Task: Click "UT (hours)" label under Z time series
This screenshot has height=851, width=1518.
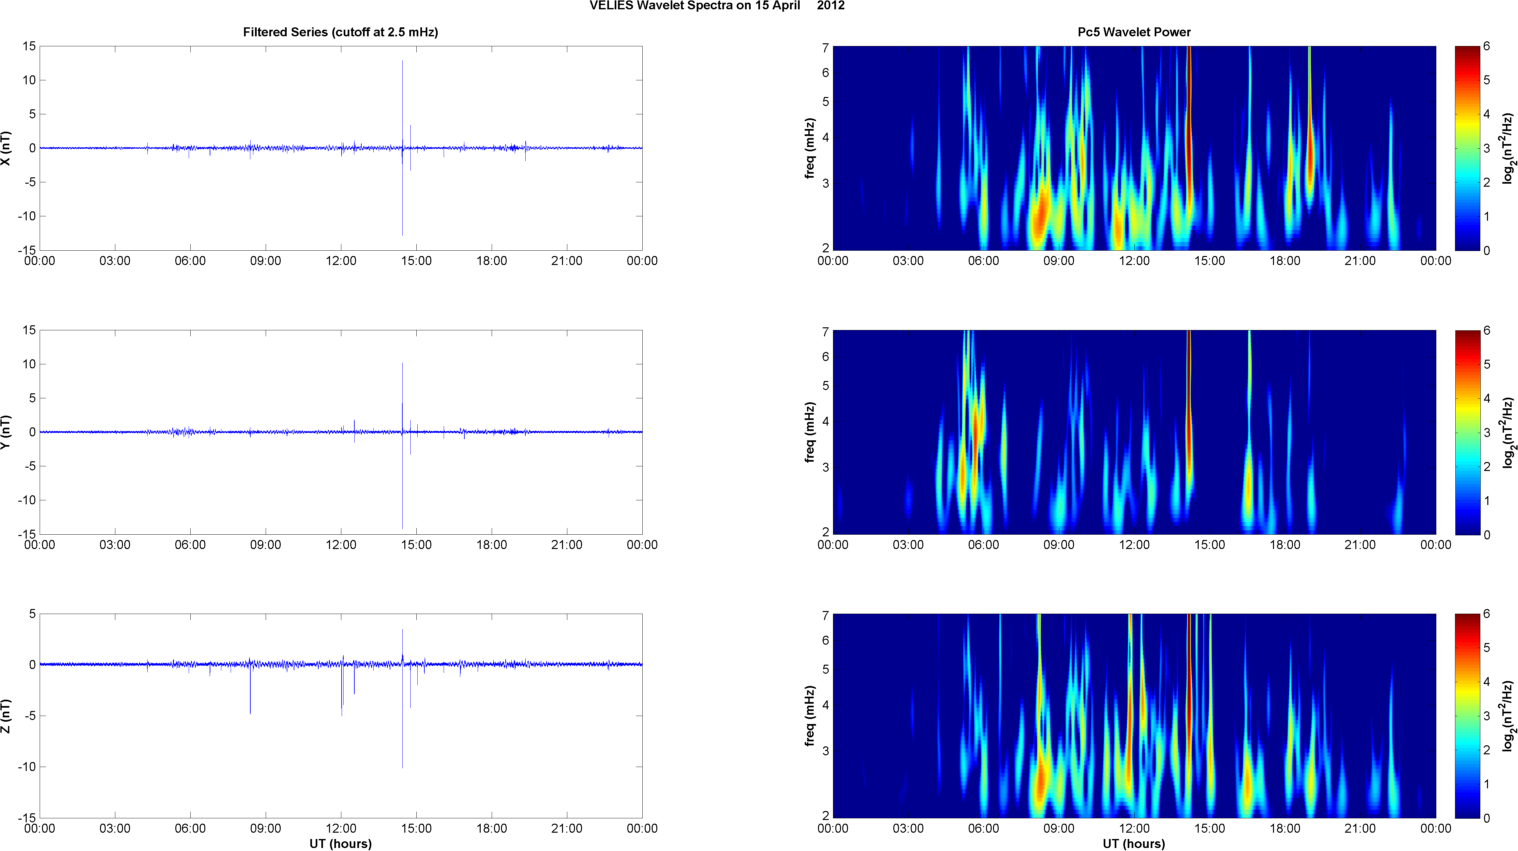Action: [x=340, y=844]
